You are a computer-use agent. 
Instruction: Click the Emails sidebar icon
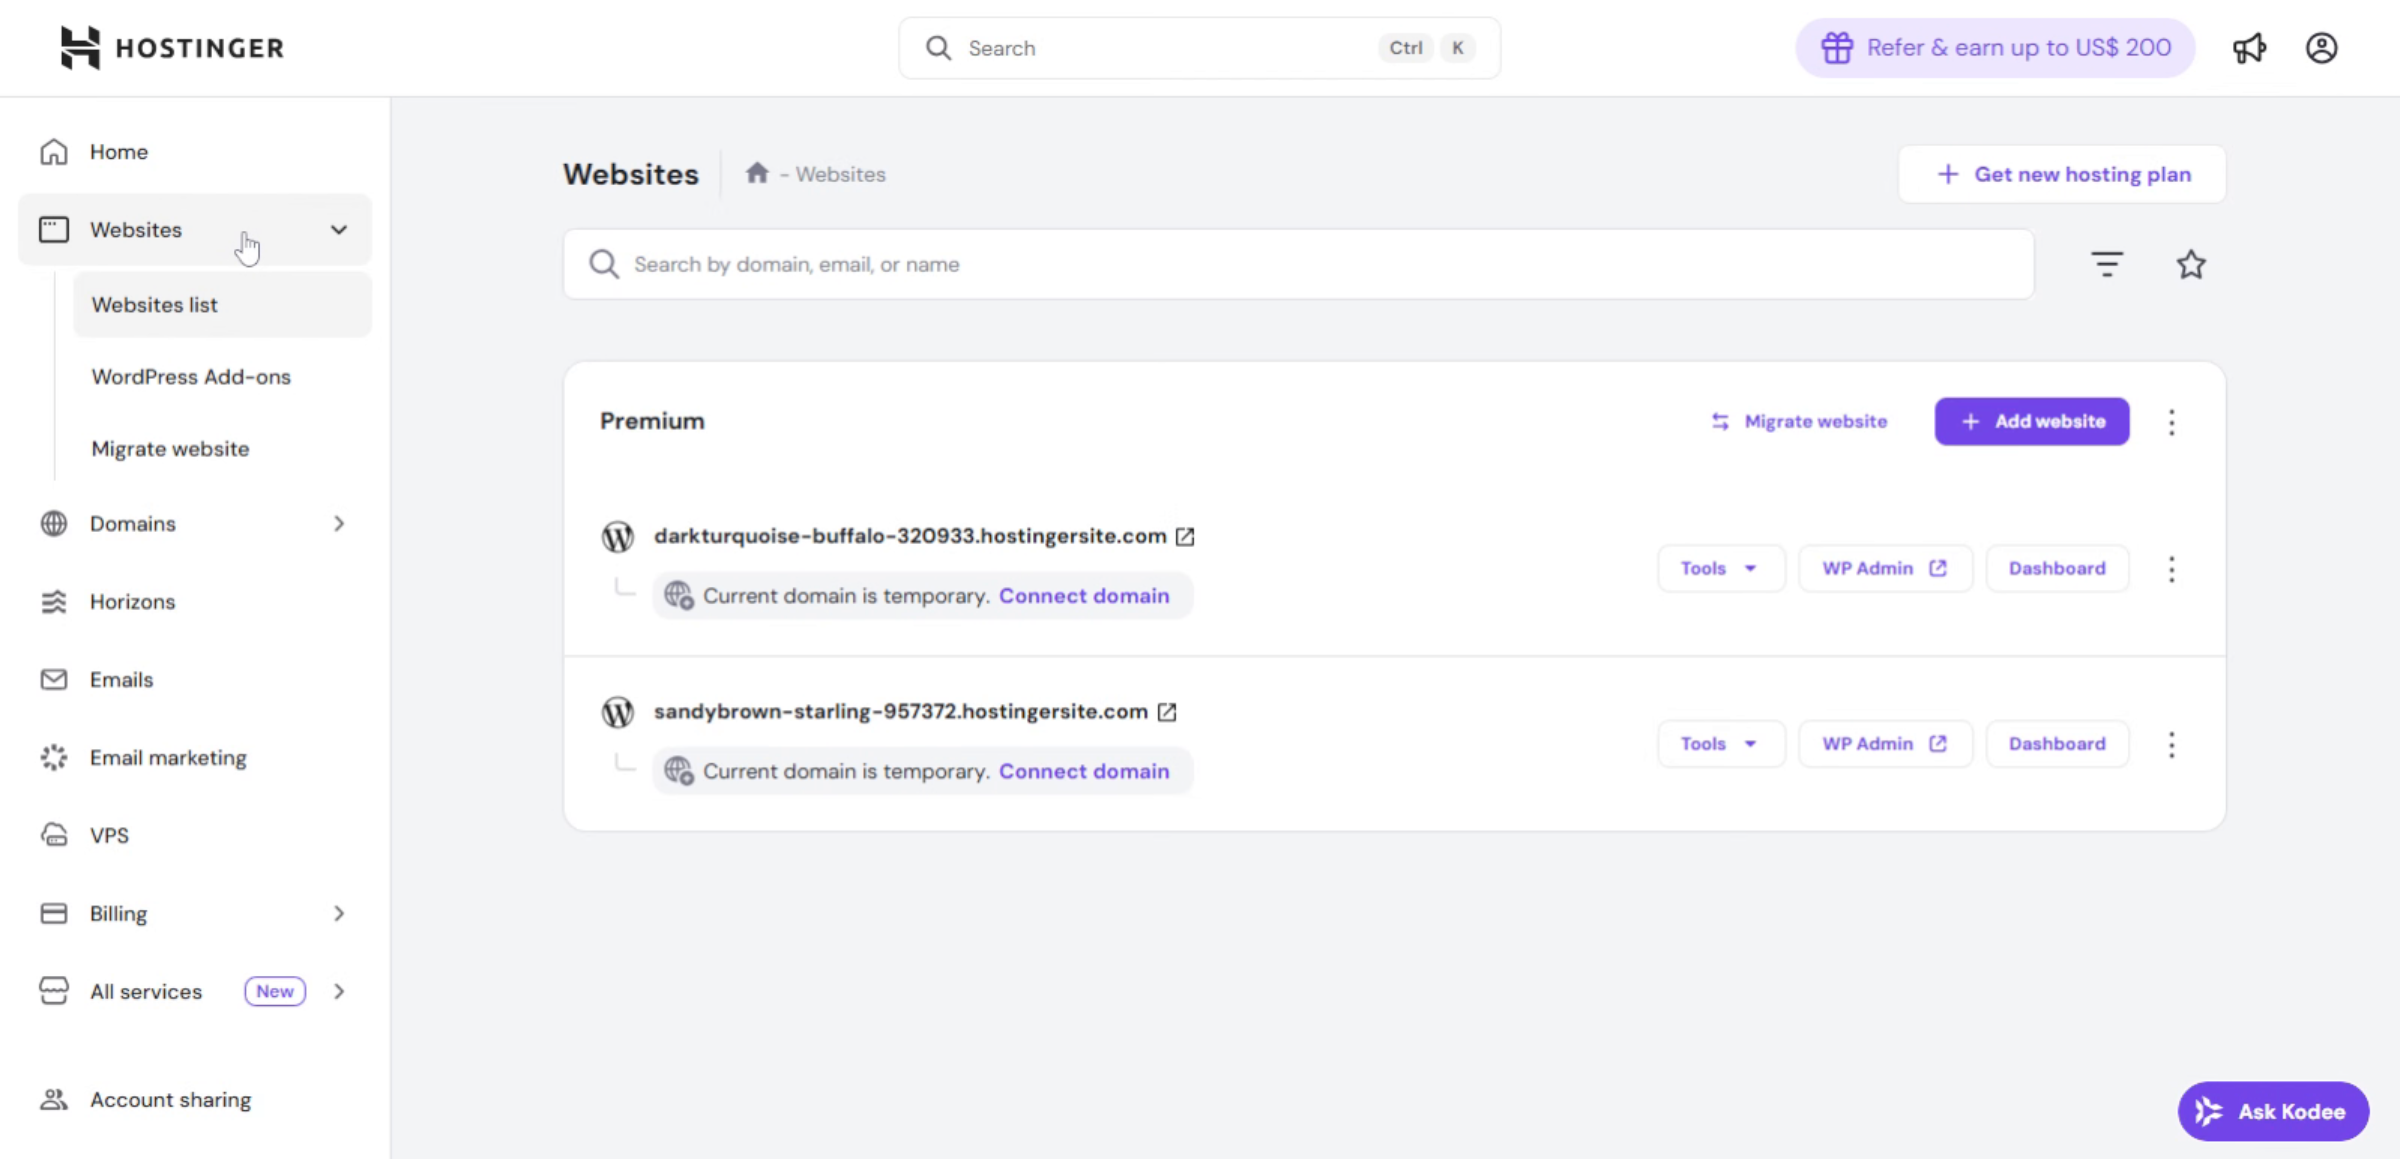[x=53, y=679]
